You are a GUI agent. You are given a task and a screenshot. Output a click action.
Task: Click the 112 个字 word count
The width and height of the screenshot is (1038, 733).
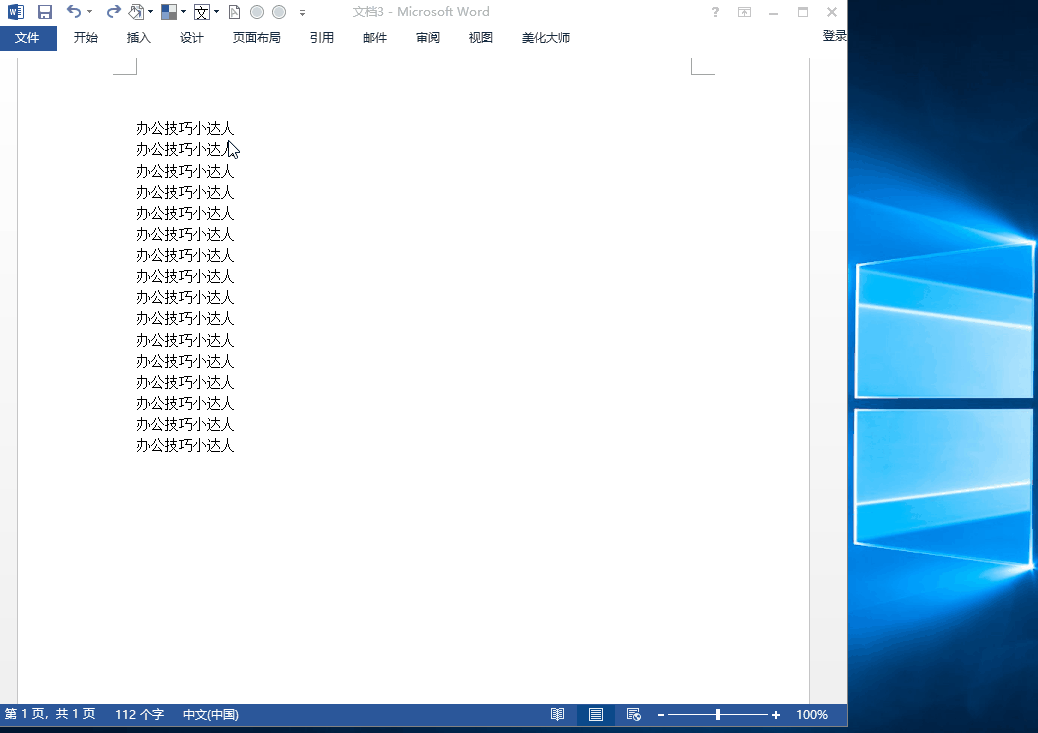pyautogui.click(x=139, y=715)
